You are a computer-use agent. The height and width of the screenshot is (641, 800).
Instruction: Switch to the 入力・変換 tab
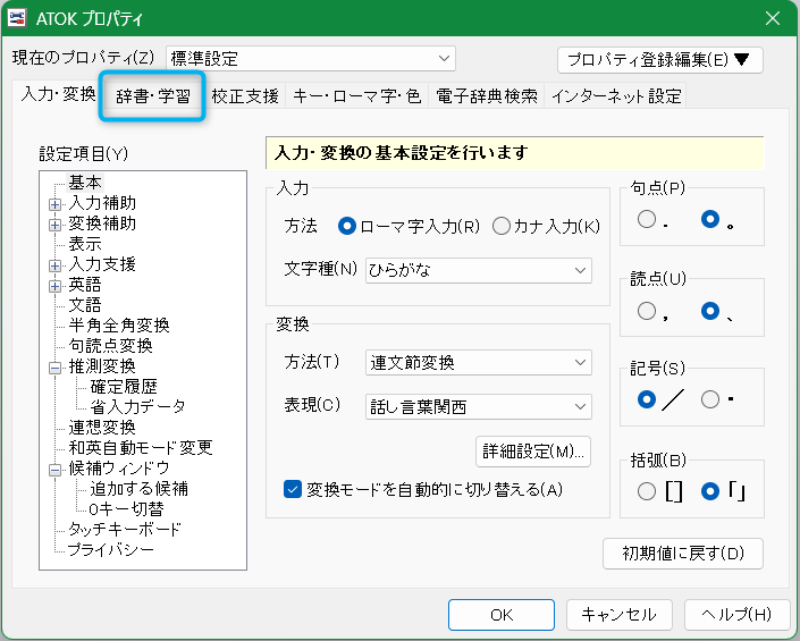[x=58, y=94]
